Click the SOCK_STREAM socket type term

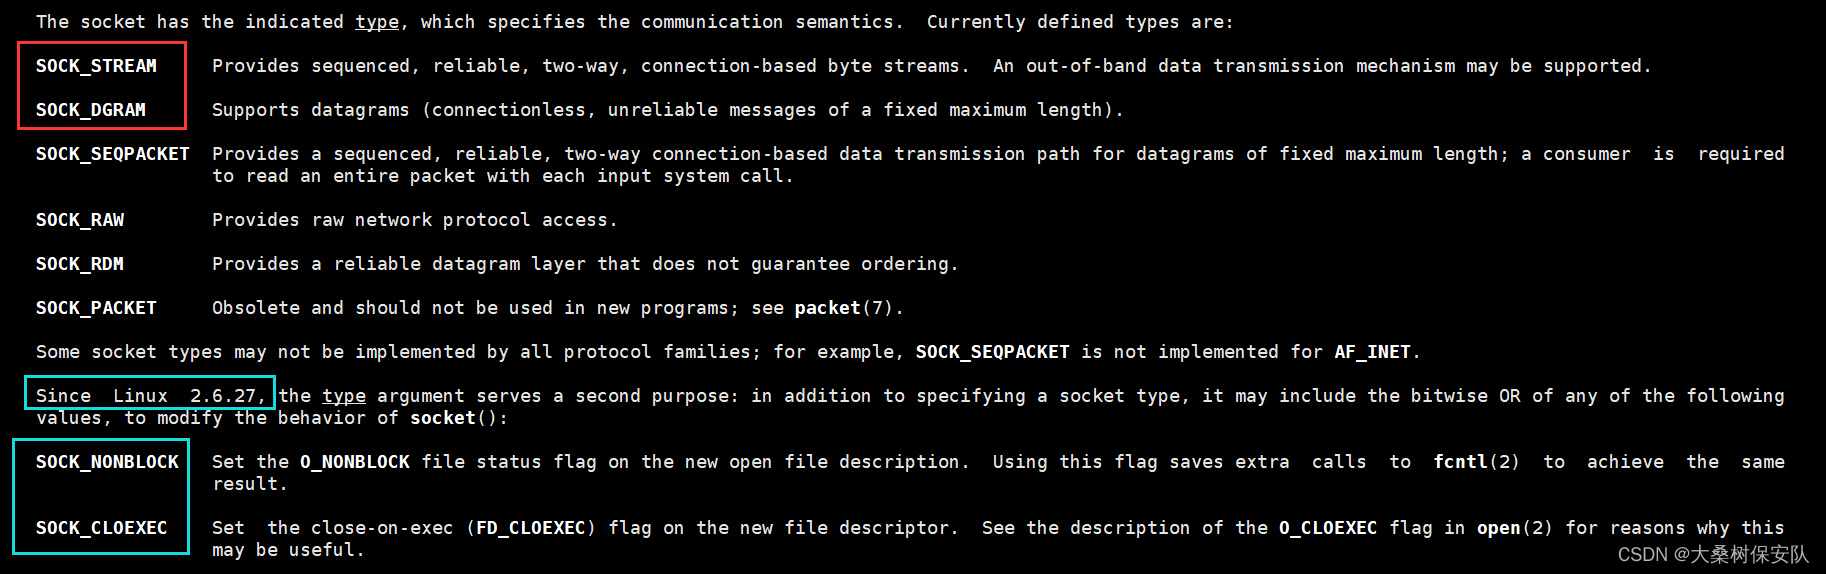tap(96, 66)
